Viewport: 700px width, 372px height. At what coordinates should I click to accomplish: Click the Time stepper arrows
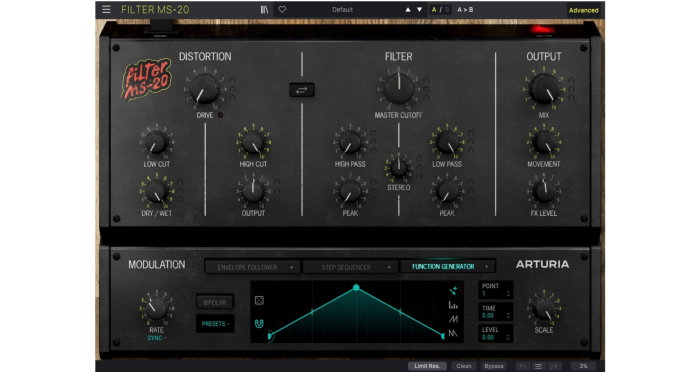(x=508, y=315)
